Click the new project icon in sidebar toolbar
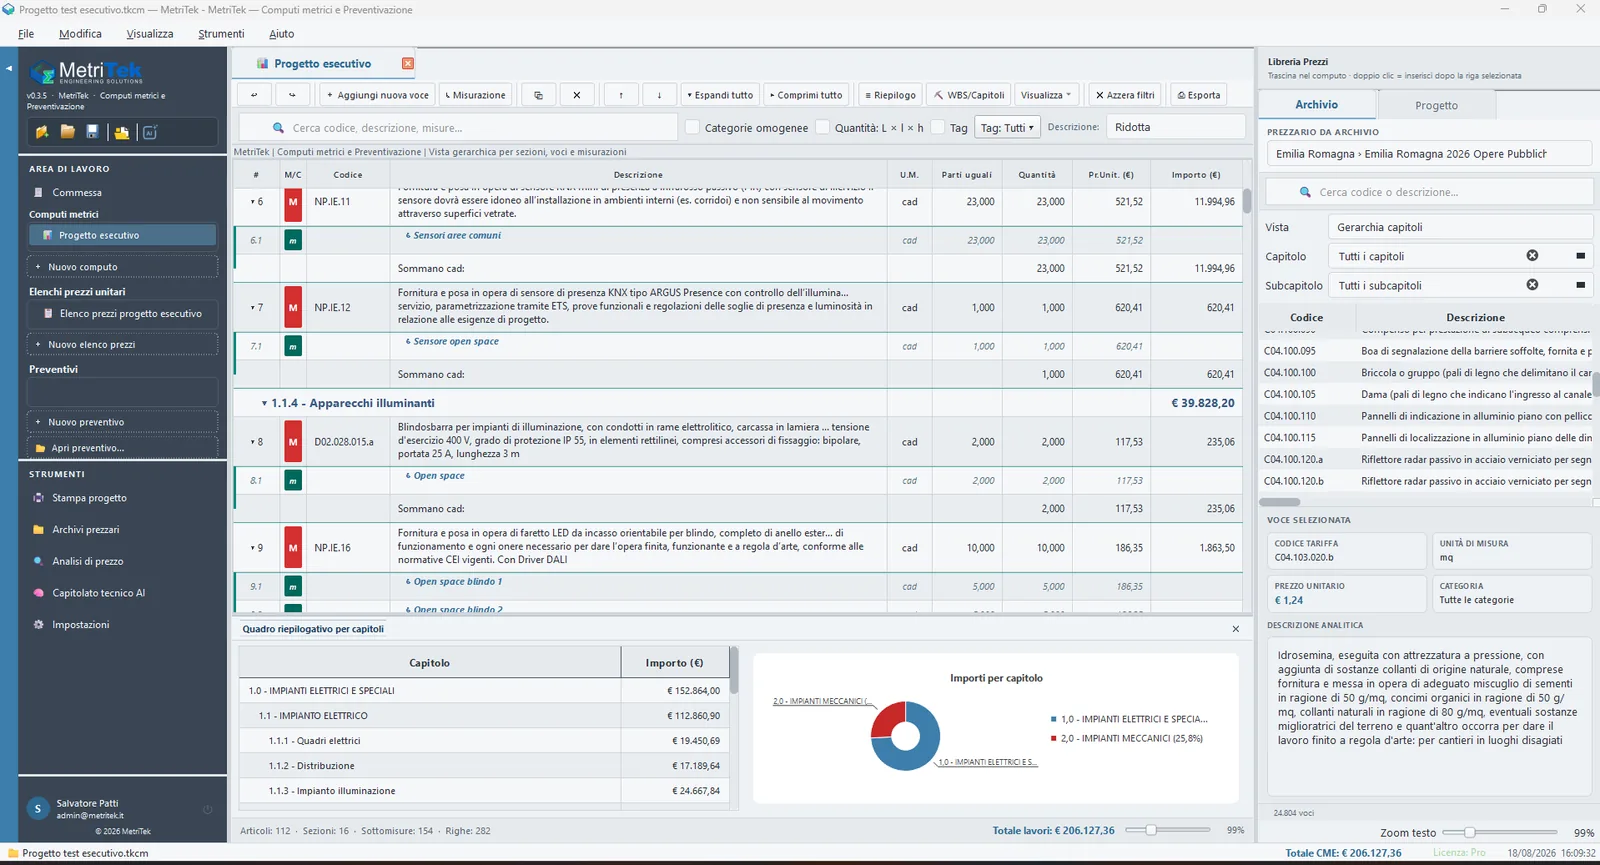1600x865 pixels. point(42,132)
